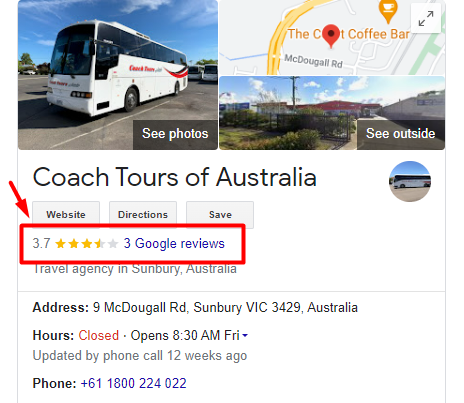Click the Closed hours status text
This screenshot has height=403, width=464.
tap(99, 336)
